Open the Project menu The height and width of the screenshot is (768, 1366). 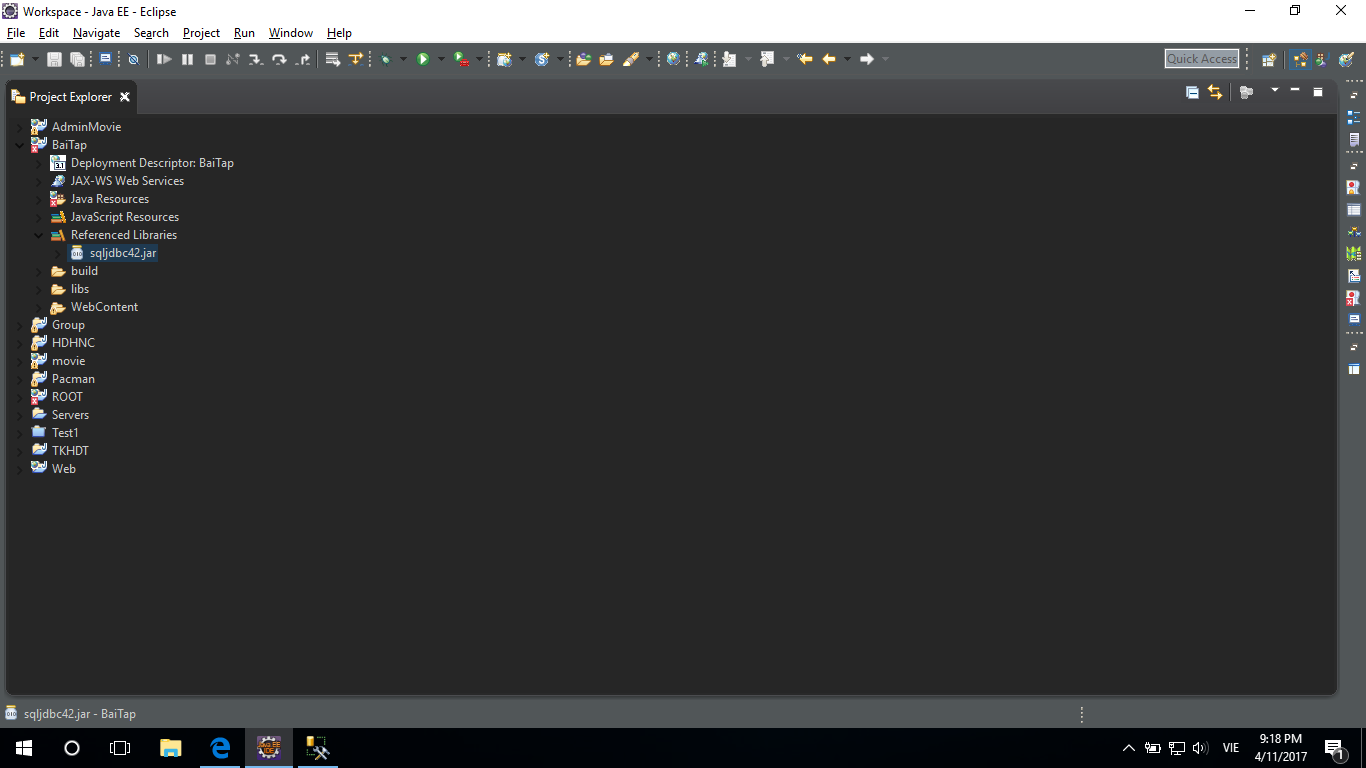[x=201, y=33]
